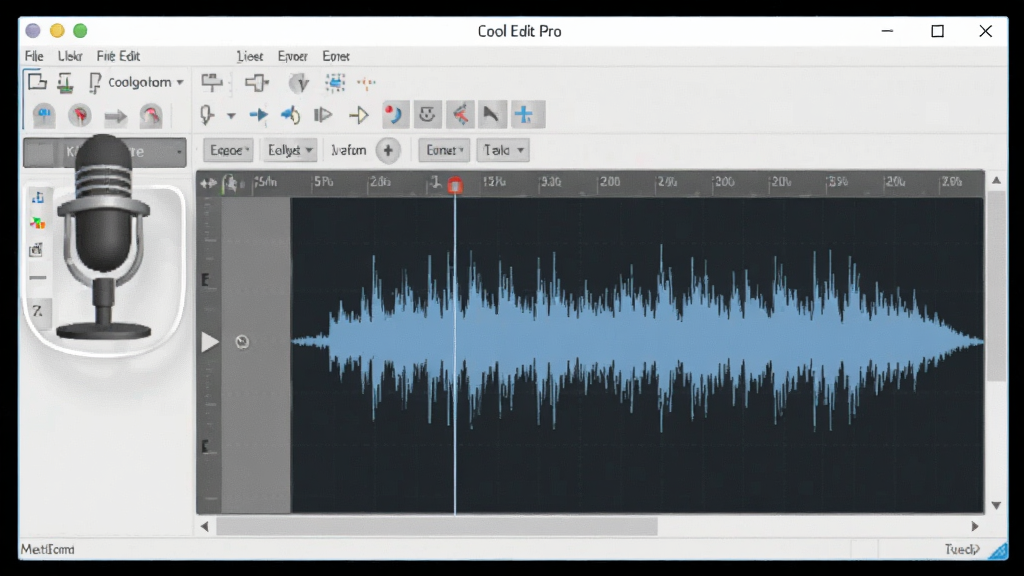The image size is (1024, 576).
Task: Open the Lickr menu
Action: tap(70, 56)
